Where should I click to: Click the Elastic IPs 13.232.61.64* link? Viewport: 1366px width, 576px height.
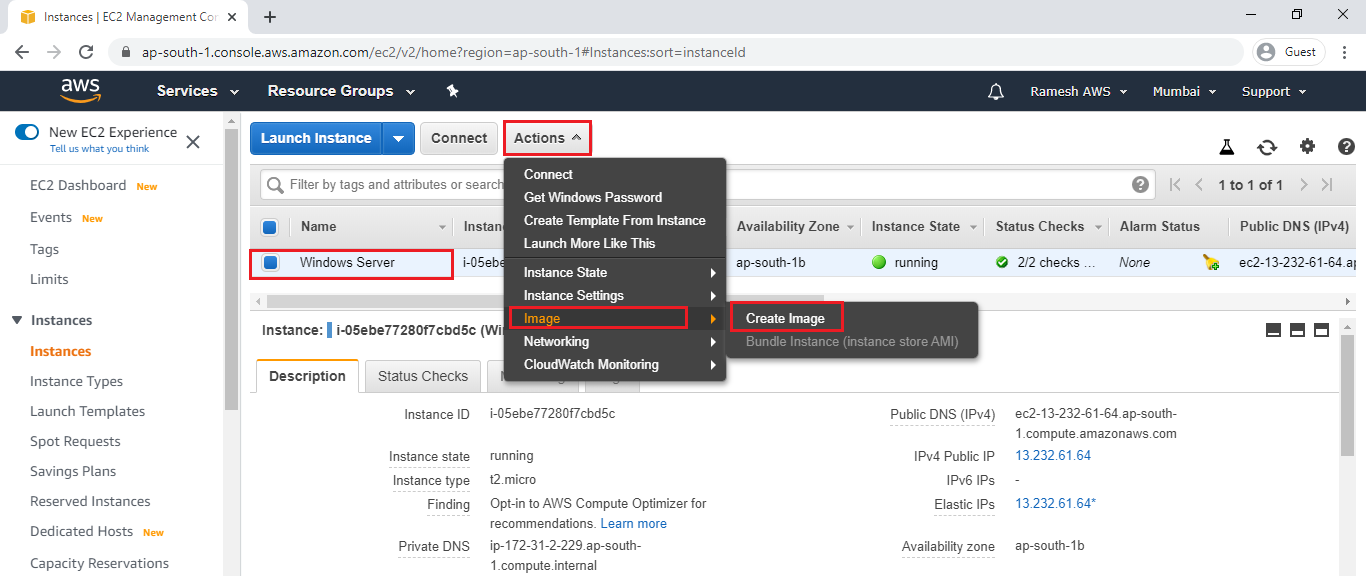click(x=1055, y=503)
